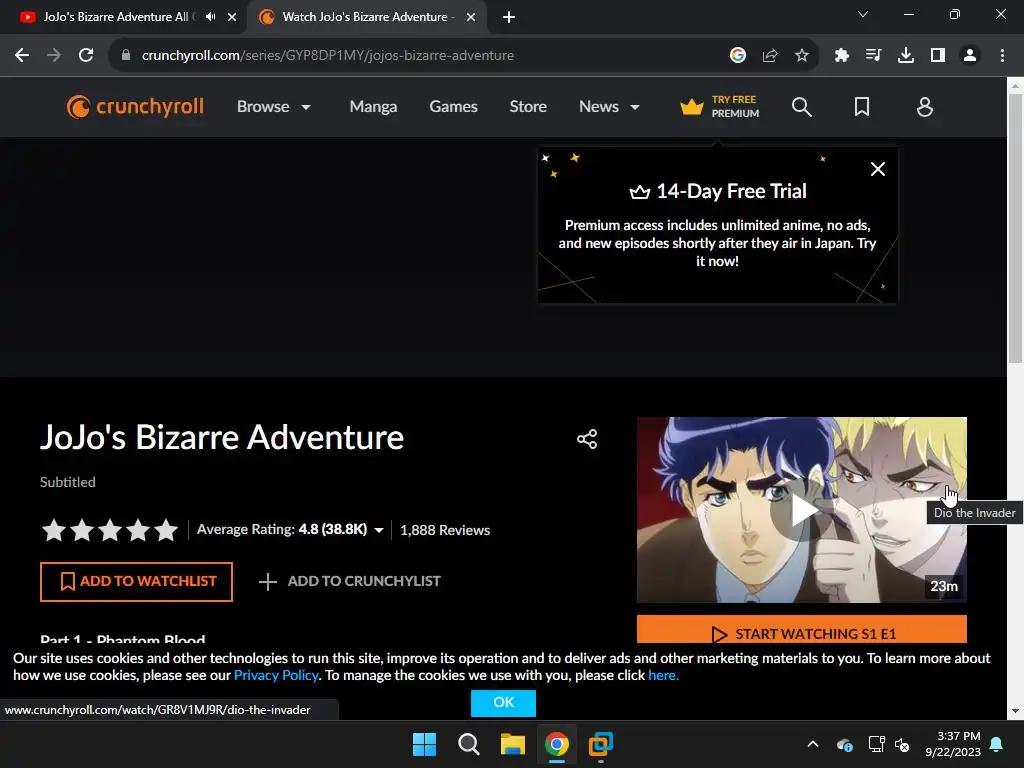Click the volume muted tray icon
The height and width of the screenshot is (768, 1024).
click(x=903, y=744)
